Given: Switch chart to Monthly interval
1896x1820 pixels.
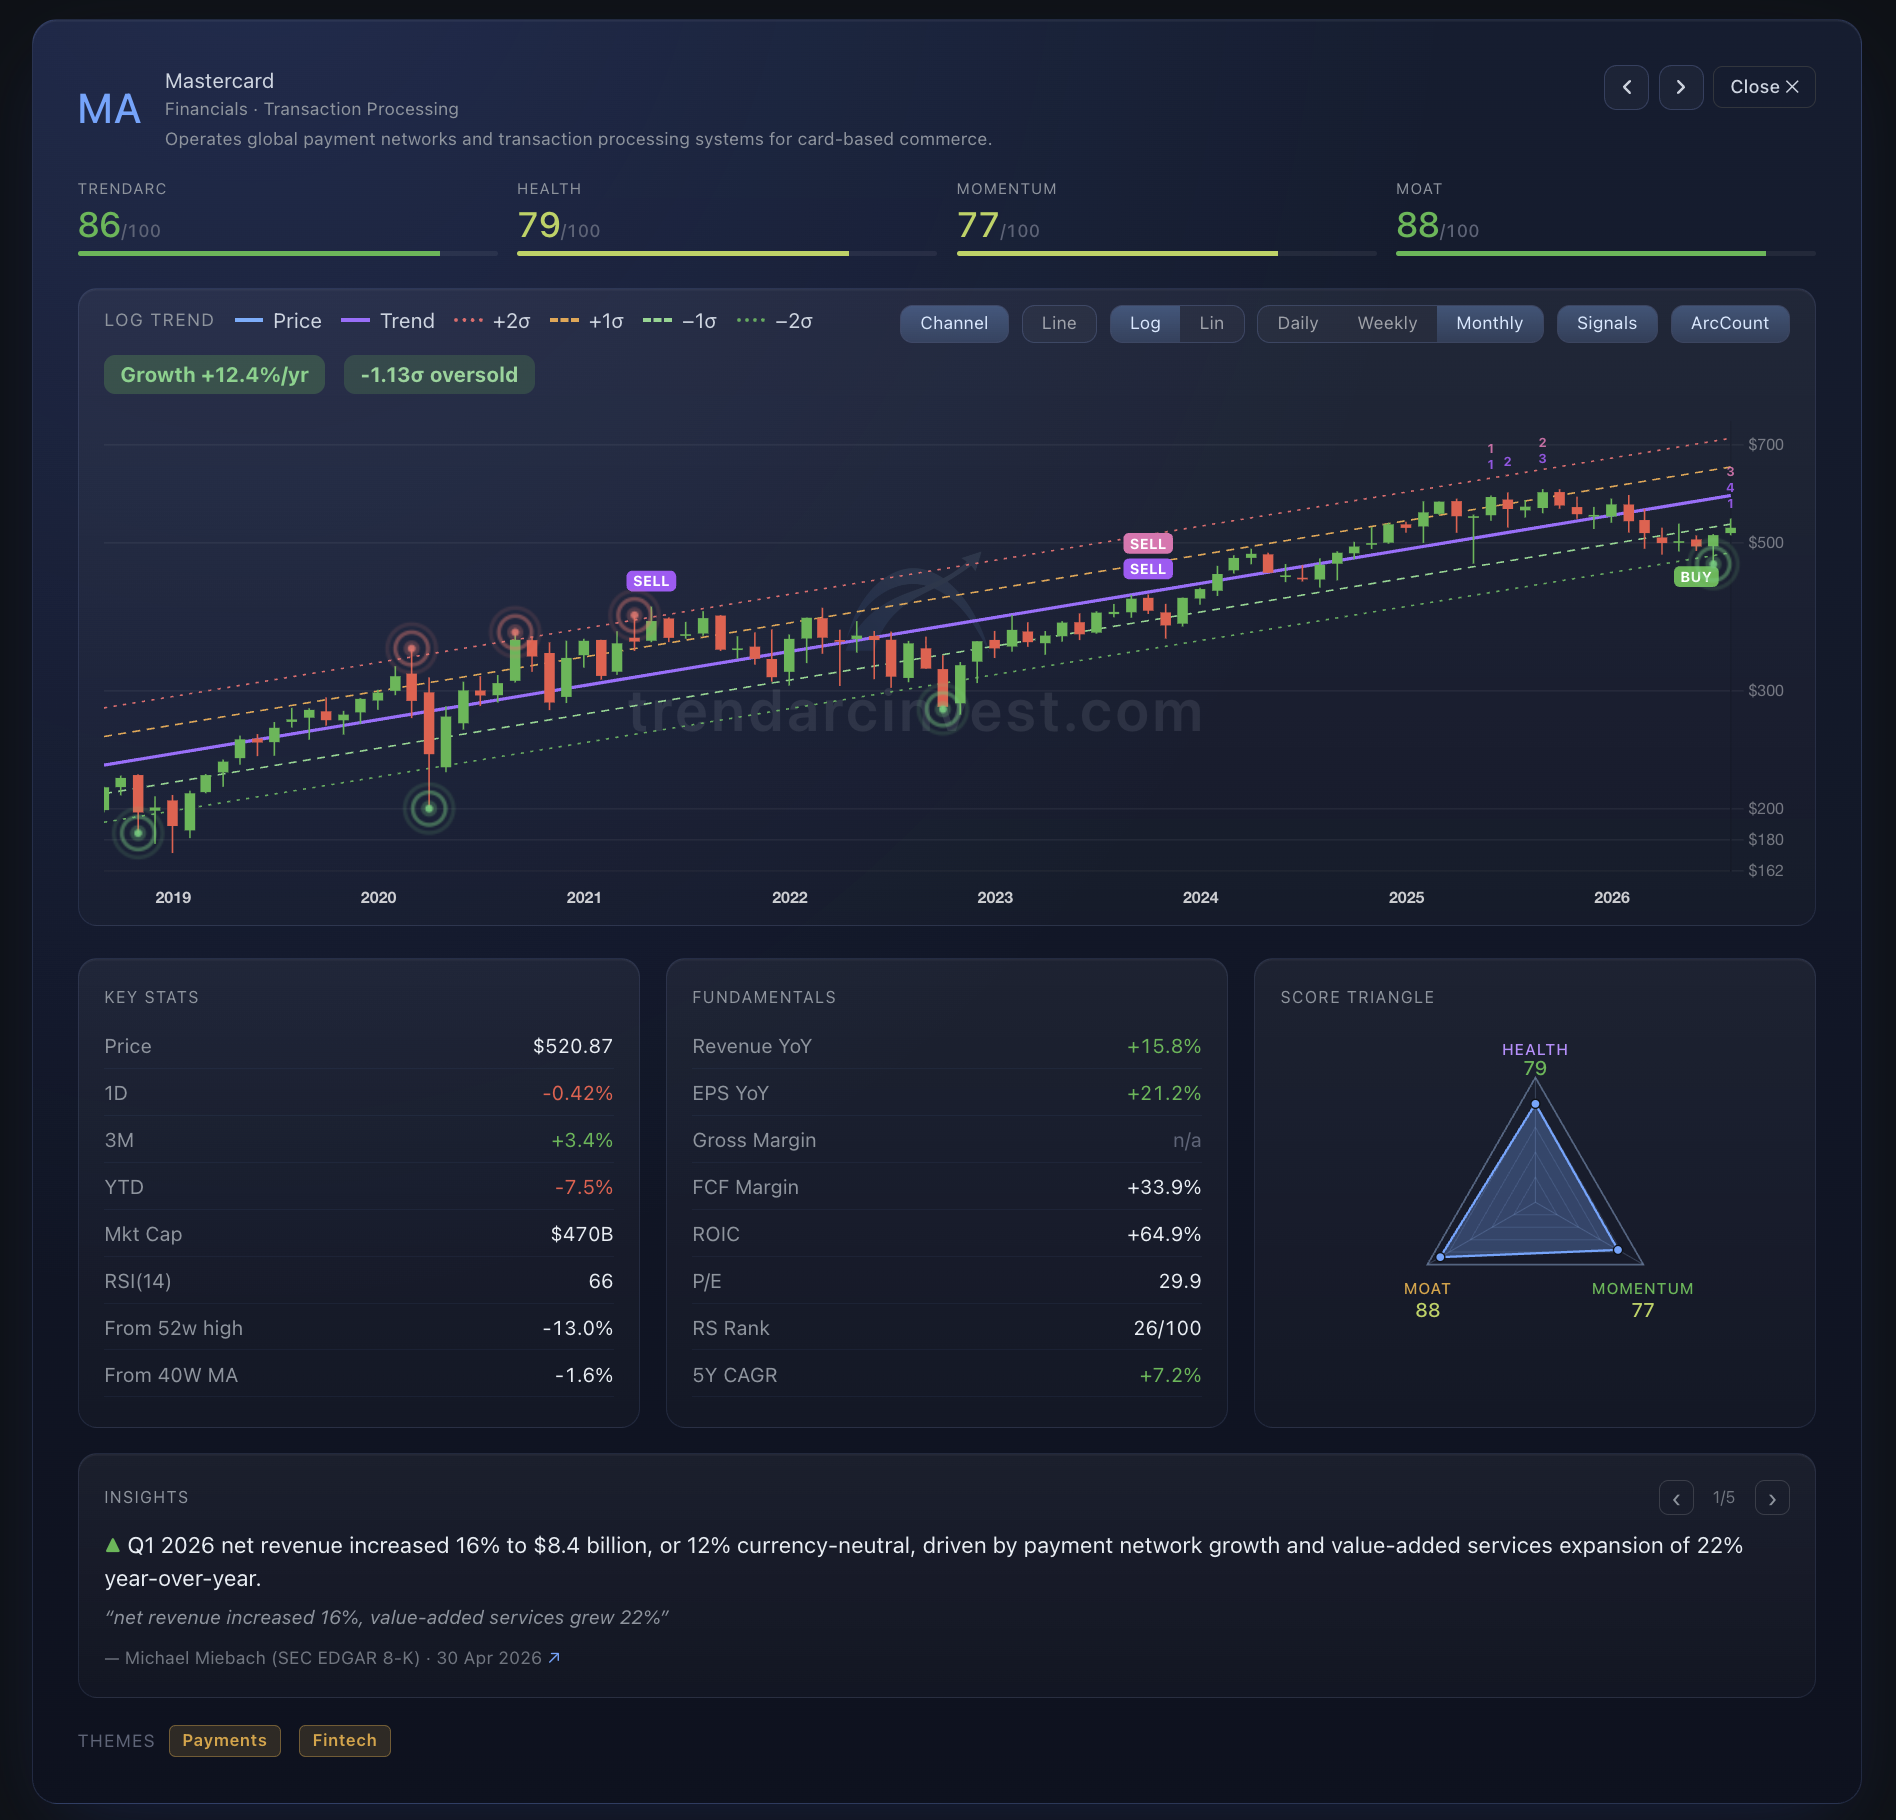Looking at the screenshot, I should click(x=1489, y=323).
